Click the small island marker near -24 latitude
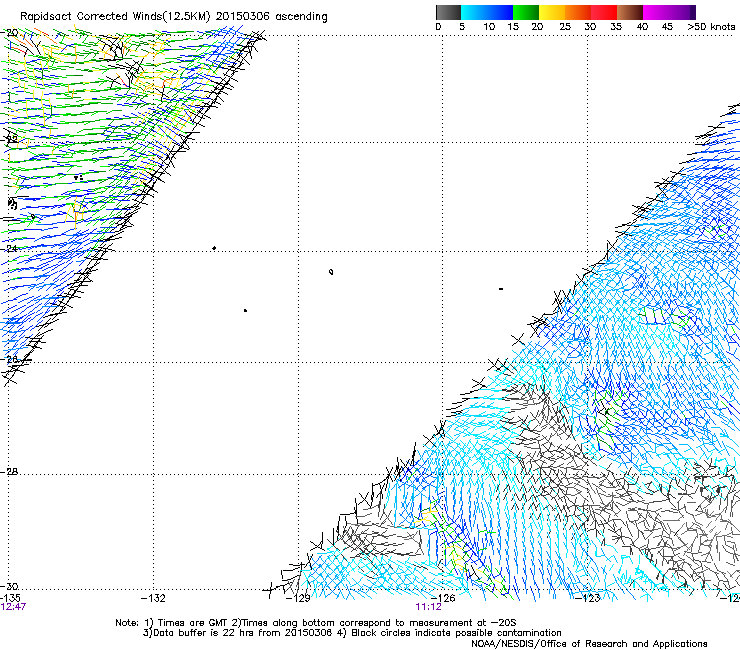740x650 pixels. pos(214,248)
